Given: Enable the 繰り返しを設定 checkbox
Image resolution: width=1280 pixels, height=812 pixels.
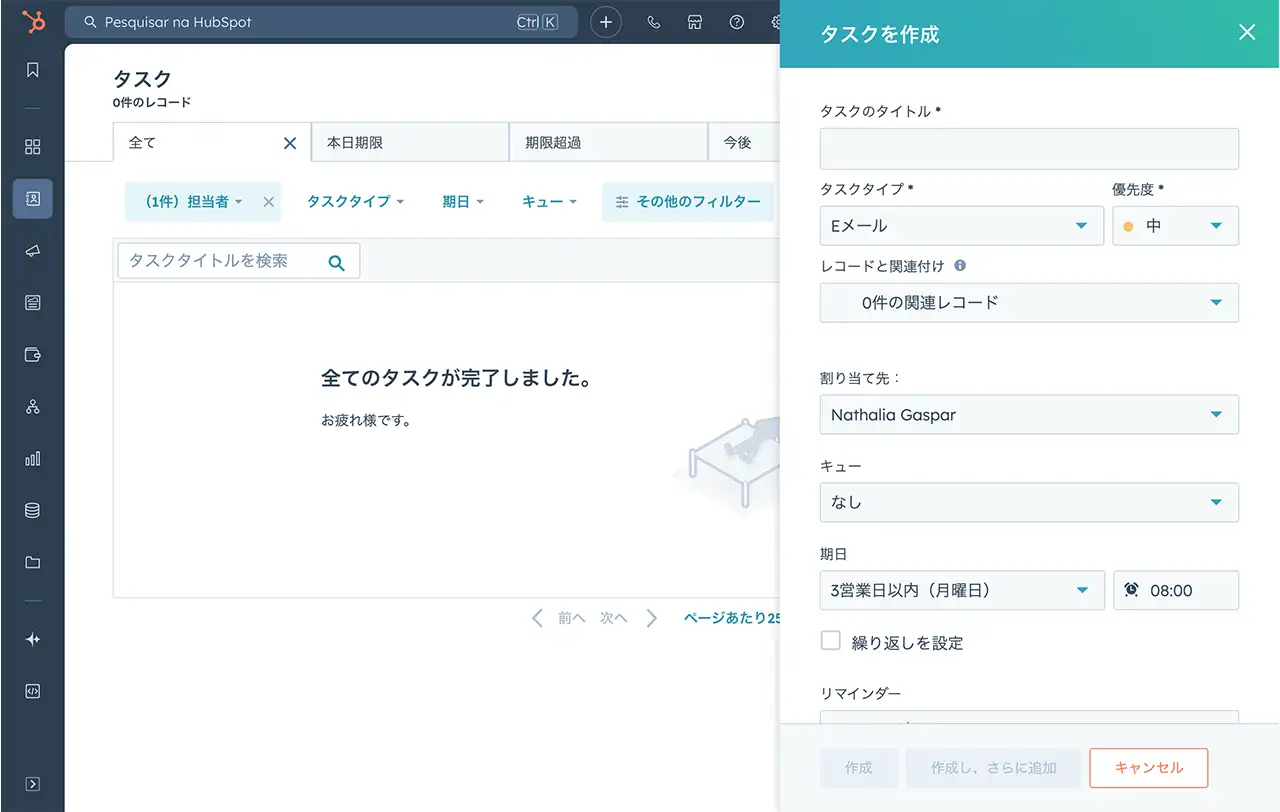Looking at the screenshot, I should [830, 641].
